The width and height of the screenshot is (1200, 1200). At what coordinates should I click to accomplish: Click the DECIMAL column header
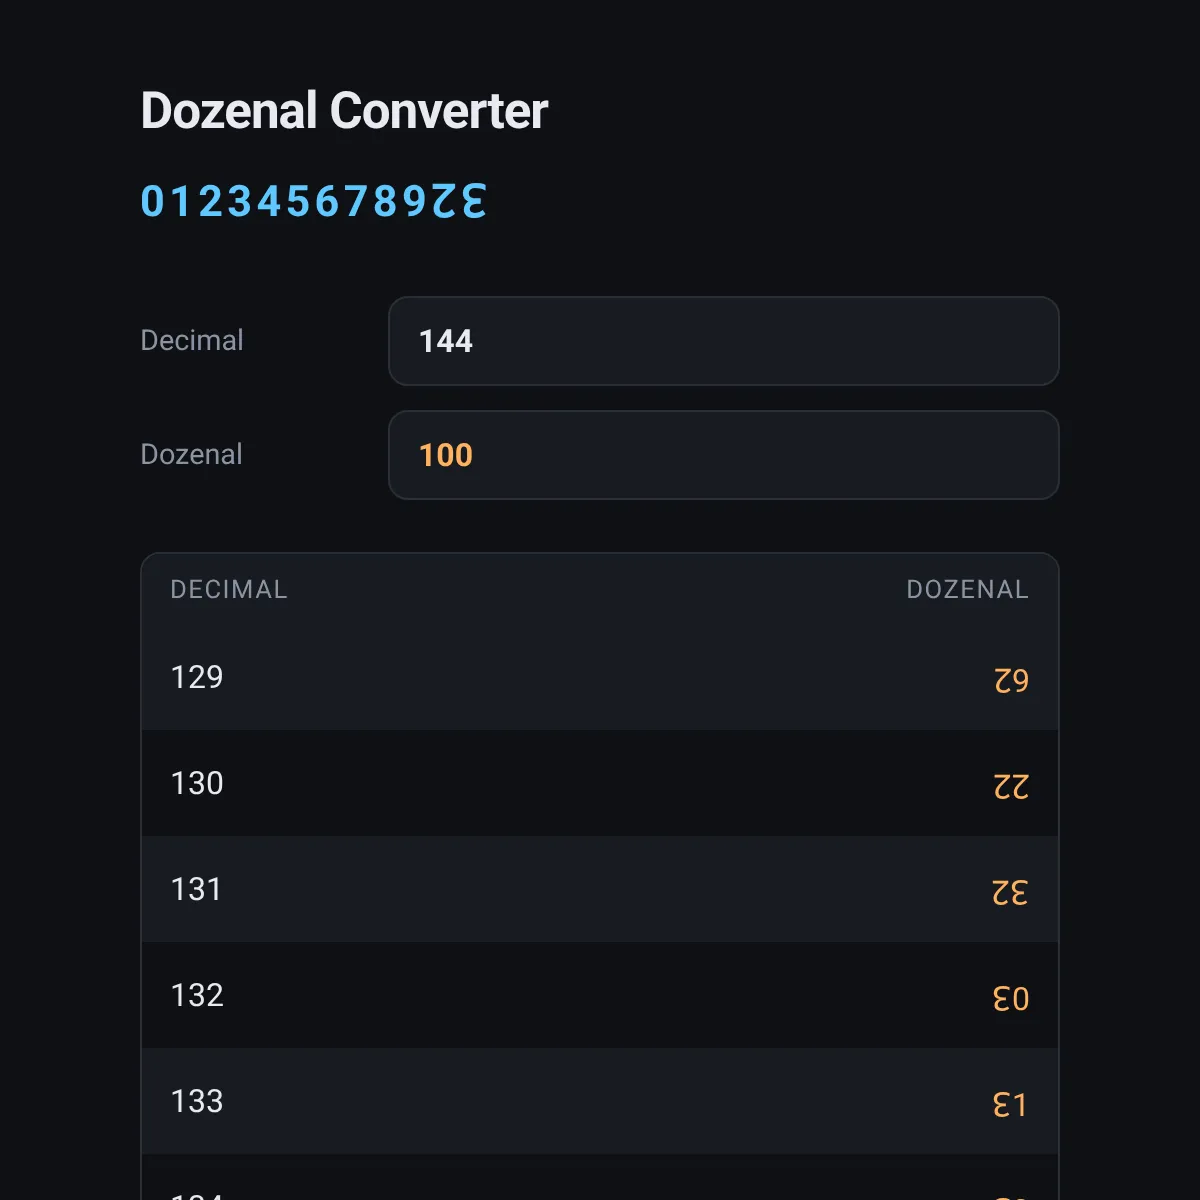229,589
